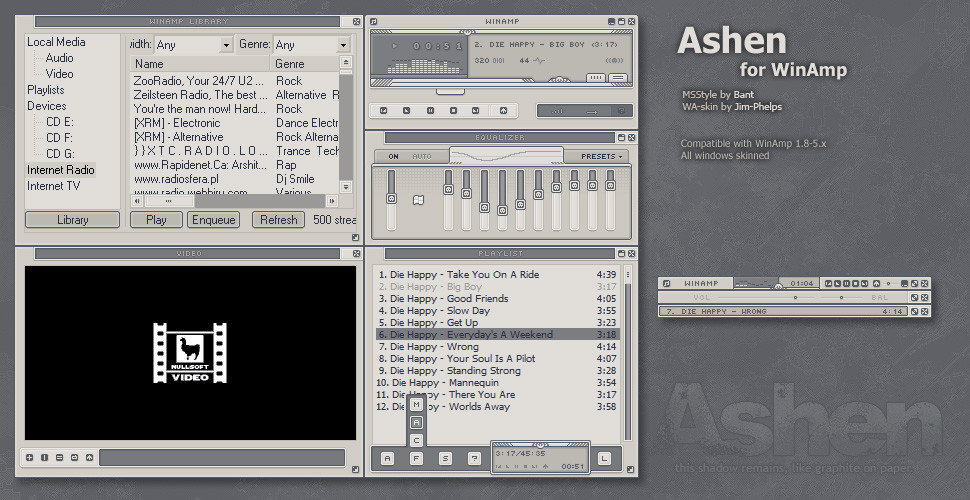The width and height of the screenshot is (970, 500).
Task: Click Stop in the windowshade Winamp bar
Action: (856, 283)
